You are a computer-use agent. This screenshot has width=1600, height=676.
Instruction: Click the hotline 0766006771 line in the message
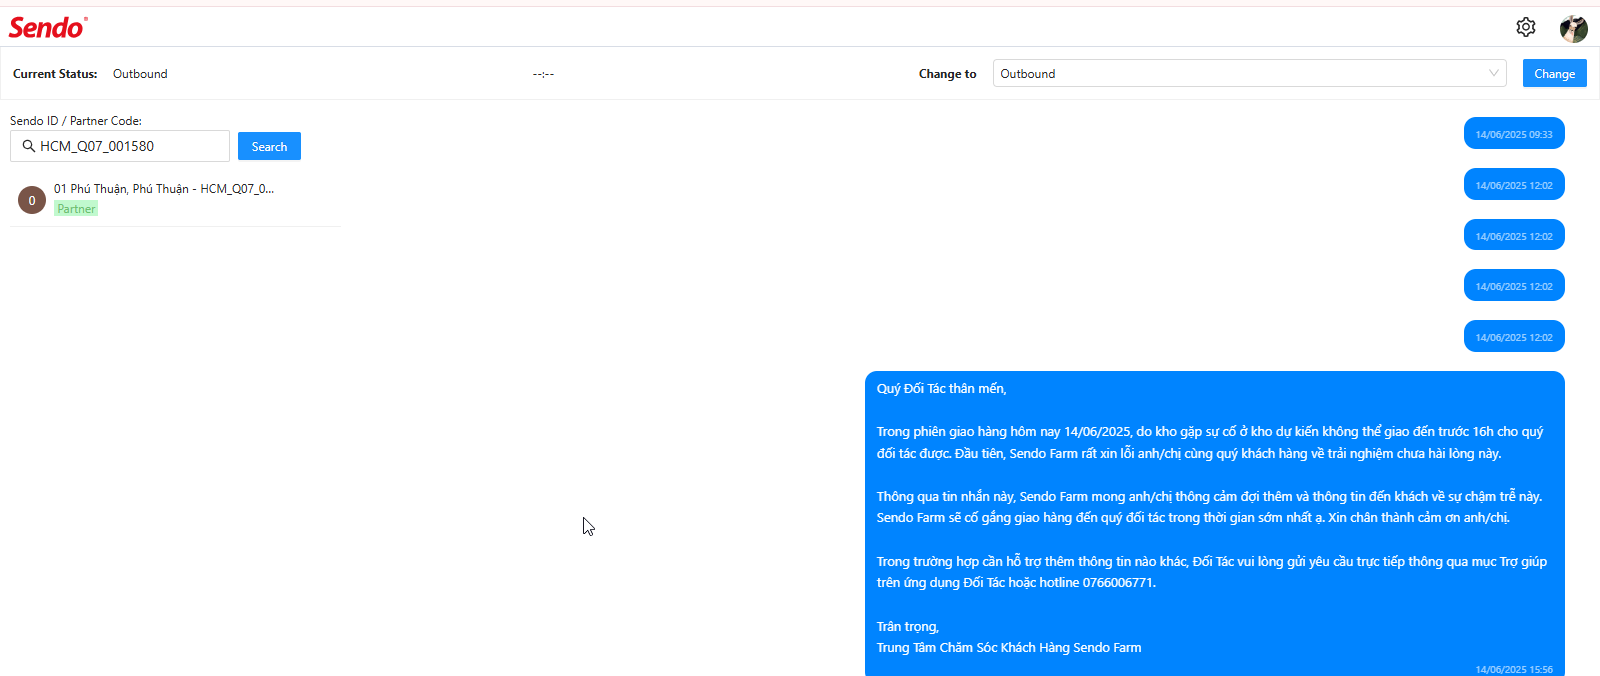click(x=1016, y=583)
